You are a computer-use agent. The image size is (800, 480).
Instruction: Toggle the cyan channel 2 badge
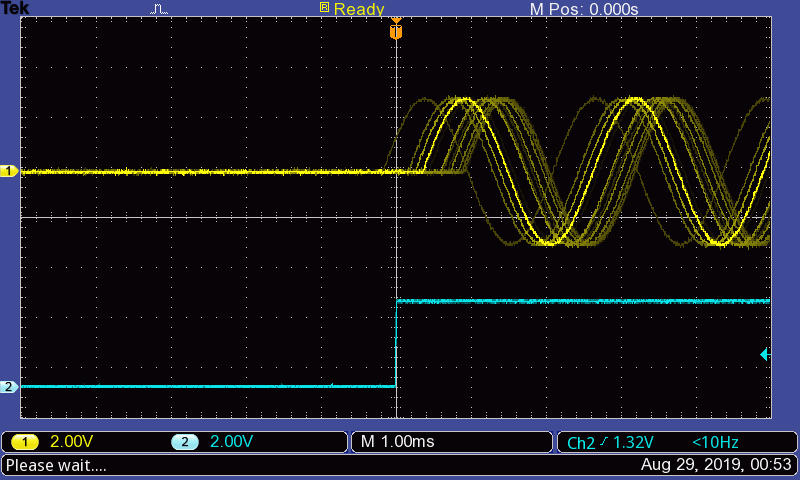point(183,442)
